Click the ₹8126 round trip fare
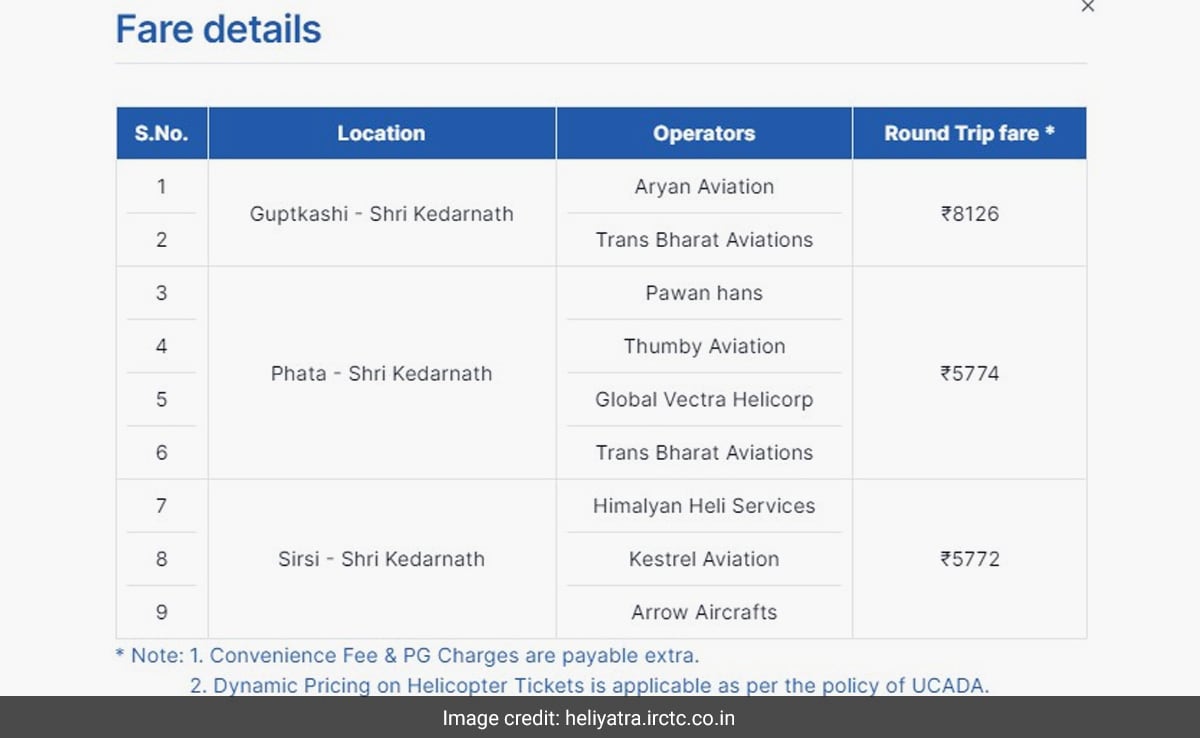The height and width of the screenshot is (738, 1200). 969,213
